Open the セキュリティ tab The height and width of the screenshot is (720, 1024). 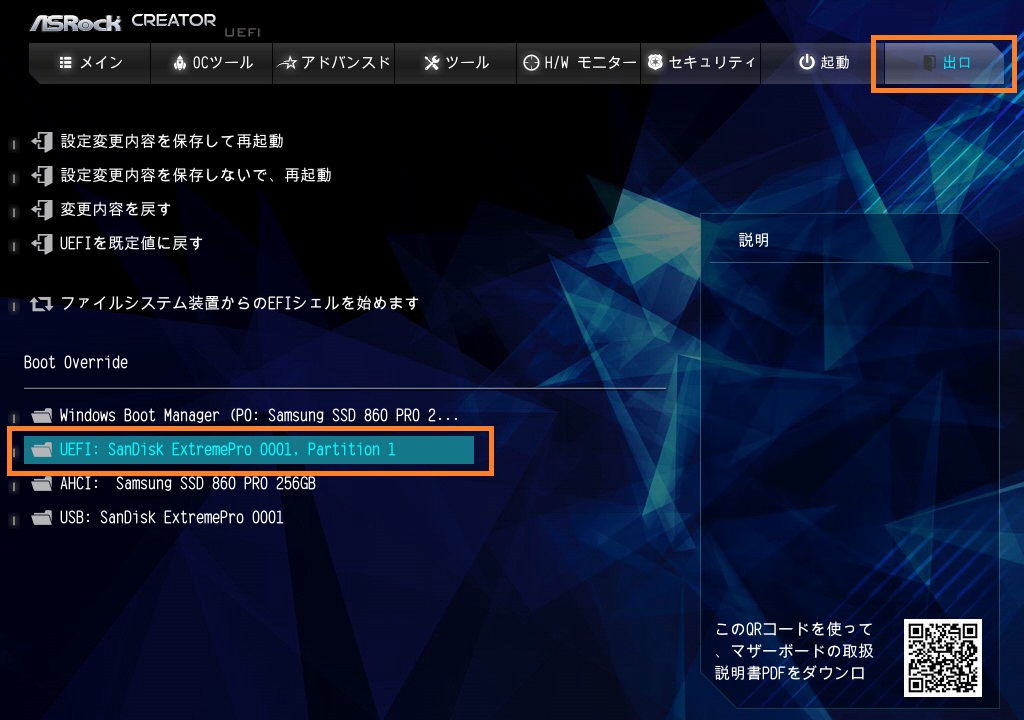point(701,63)
